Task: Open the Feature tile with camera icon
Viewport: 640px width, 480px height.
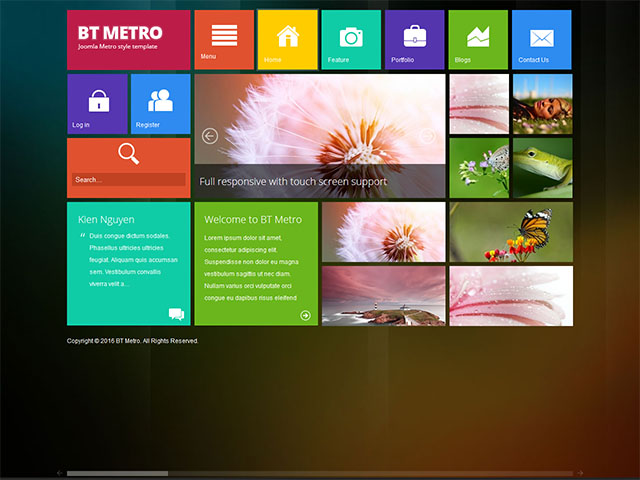Action: (351, 40)
